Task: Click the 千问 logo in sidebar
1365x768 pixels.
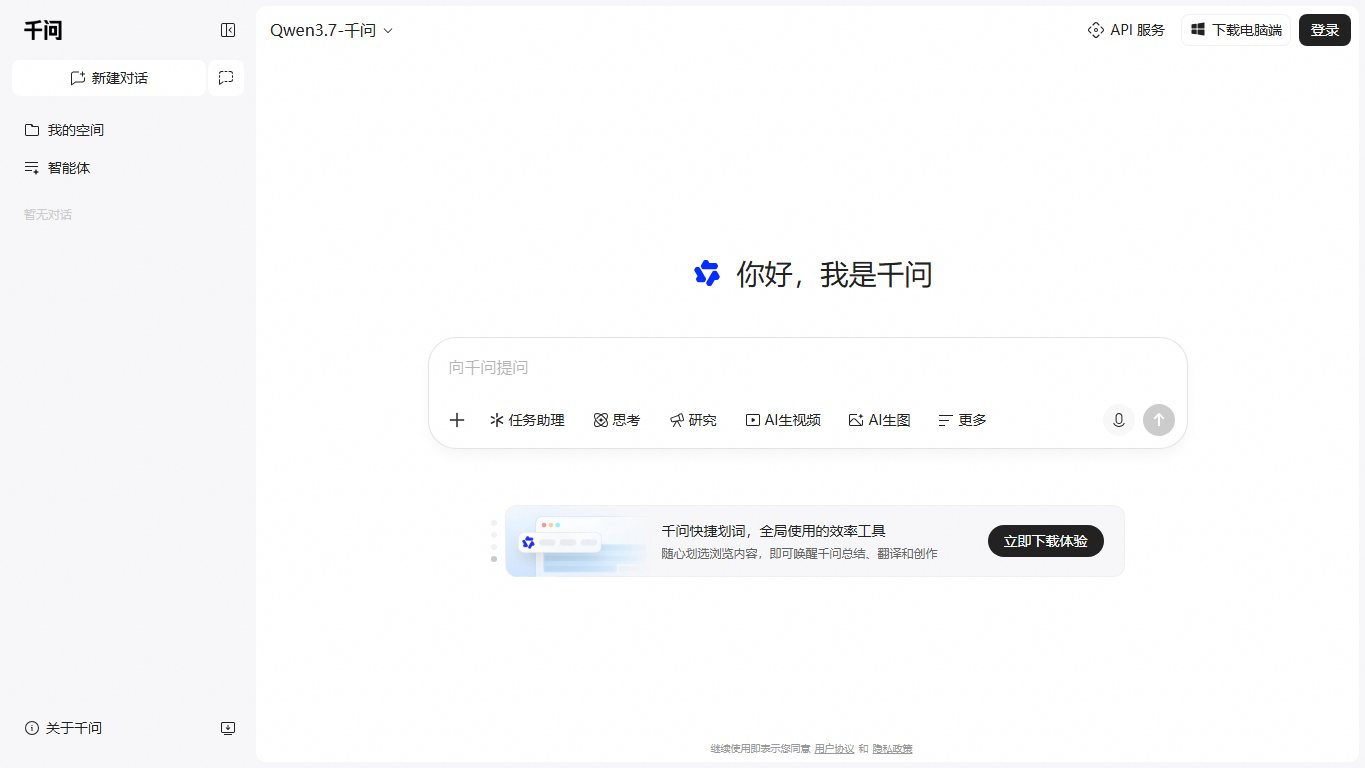Action: click(43, 30)
